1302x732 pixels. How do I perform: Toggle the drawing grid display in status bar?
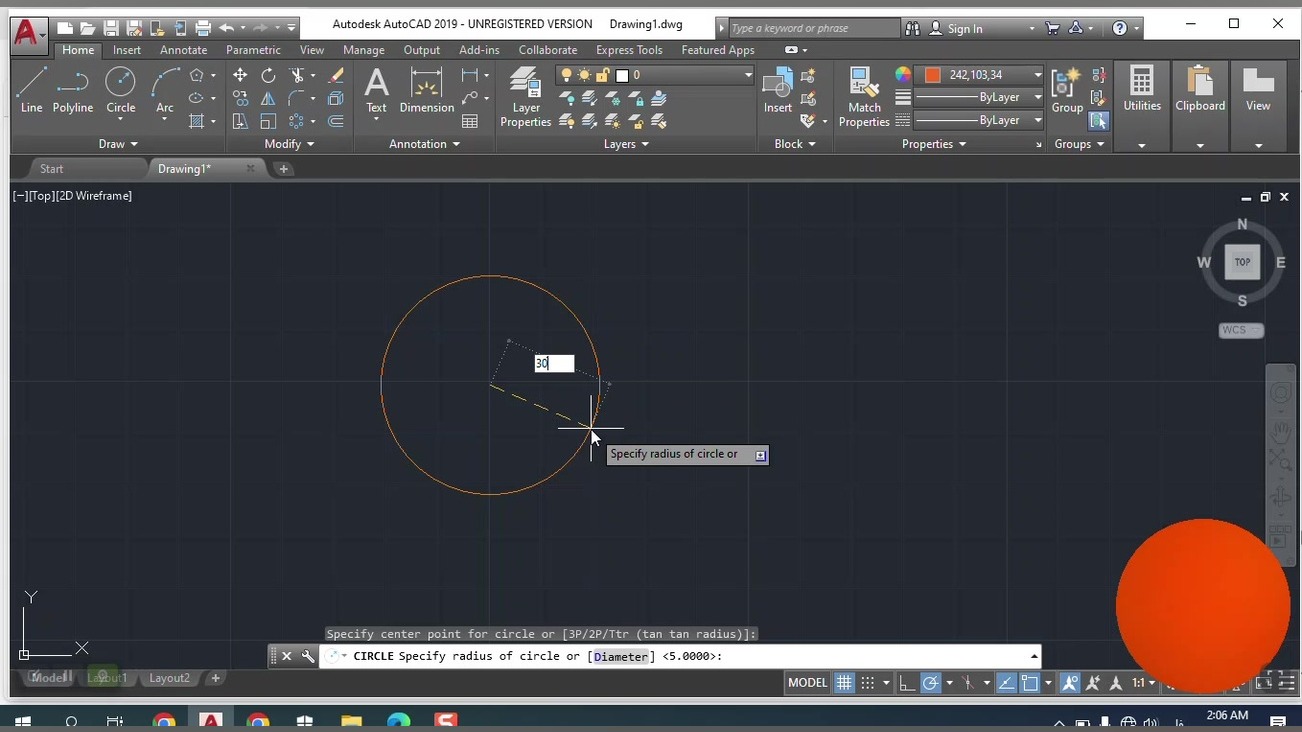click(844, 683)
